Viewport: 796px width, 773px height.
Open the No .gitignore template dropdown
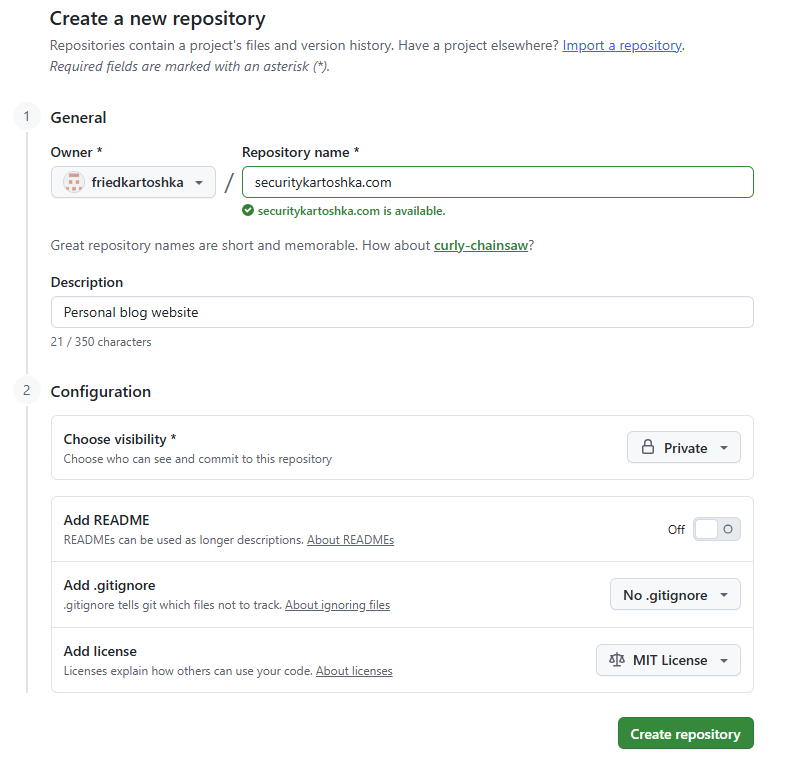675,595
